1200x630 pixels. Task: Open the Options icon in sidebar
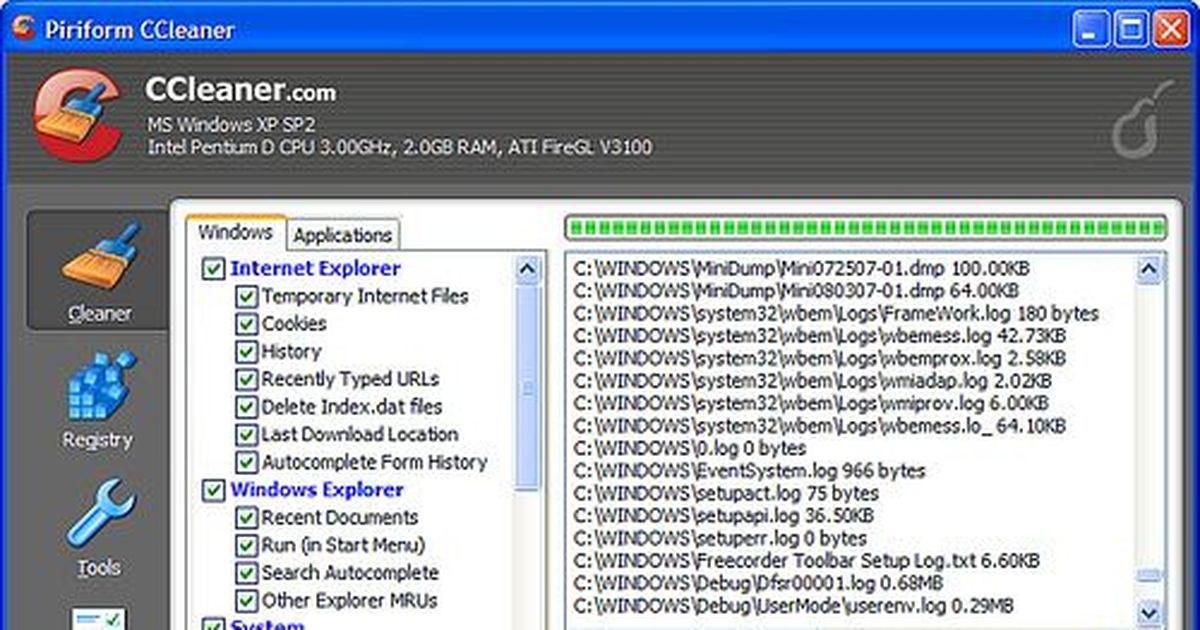coord(99,618)
